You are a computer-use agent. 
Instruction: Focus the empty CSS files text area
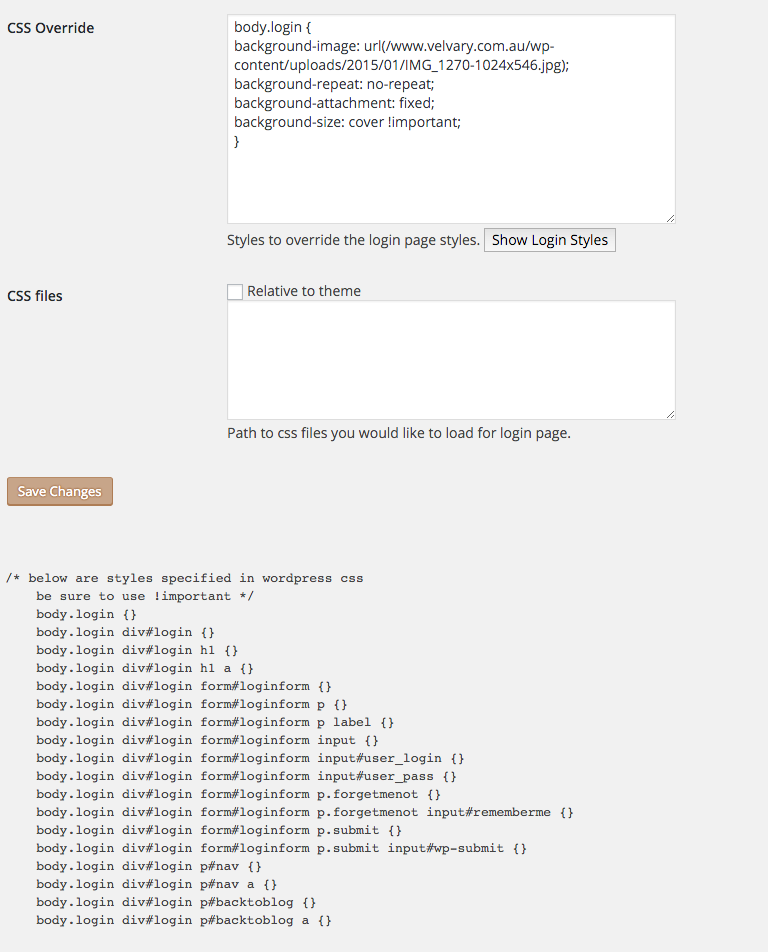(x=451, y=360)
